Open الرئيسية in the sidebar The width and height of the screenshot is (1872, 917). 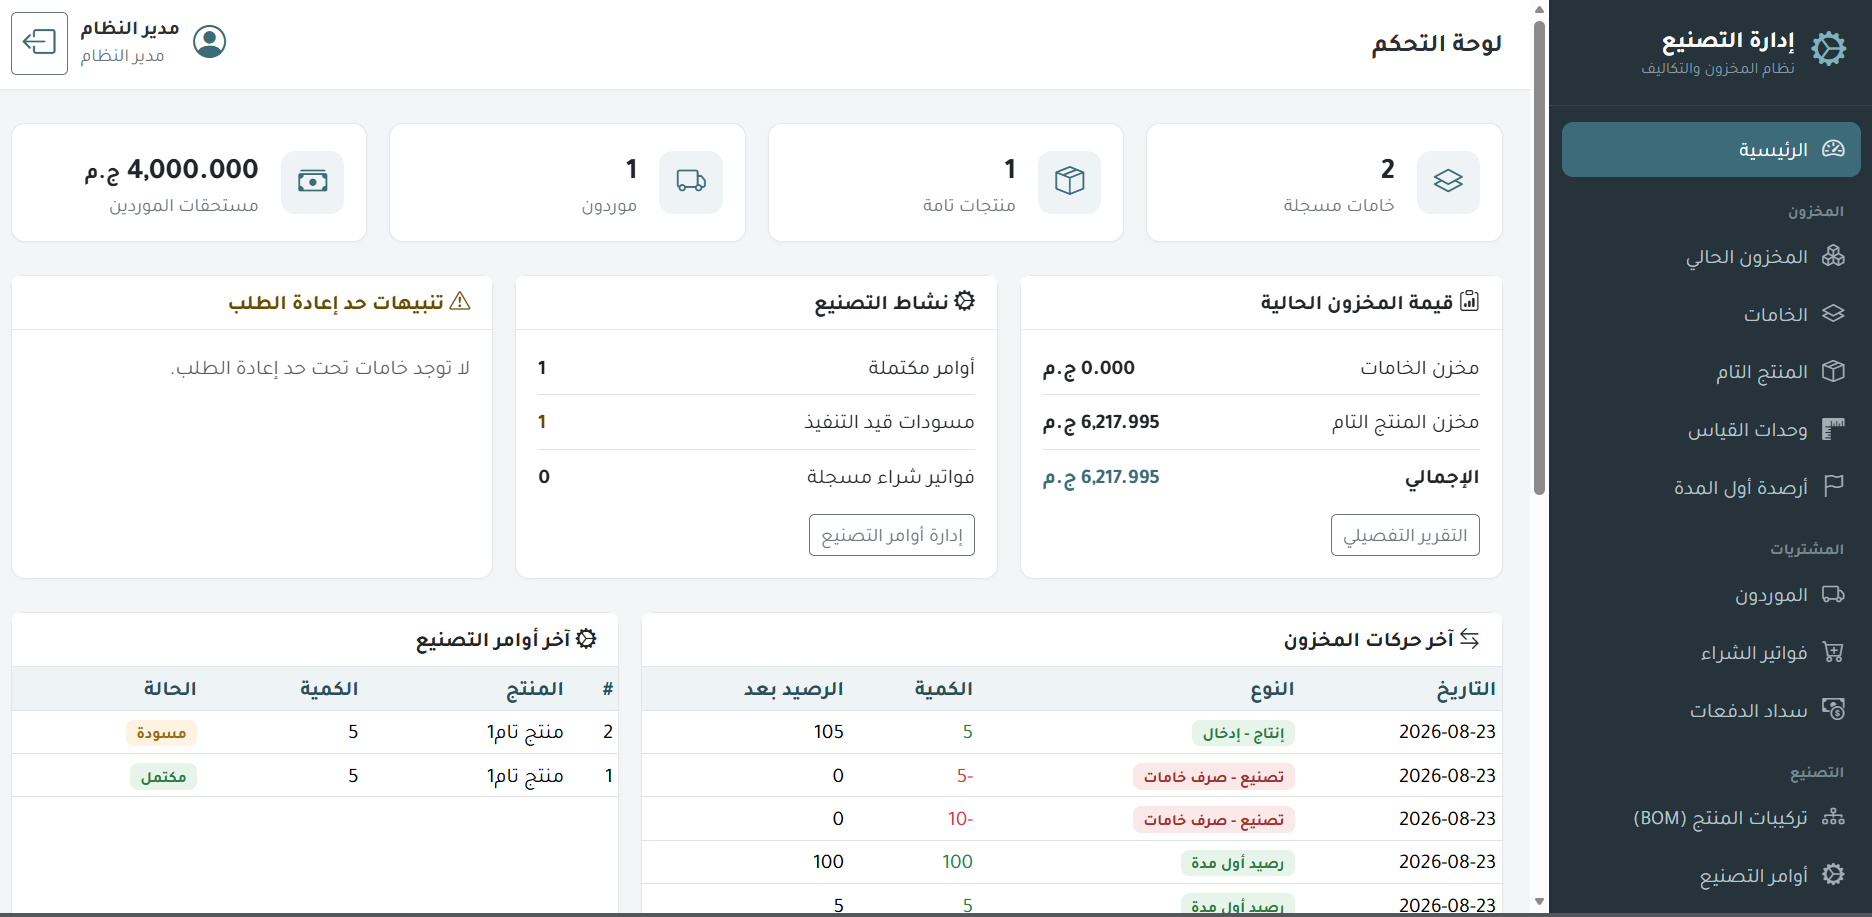(x=1711, y=149)
